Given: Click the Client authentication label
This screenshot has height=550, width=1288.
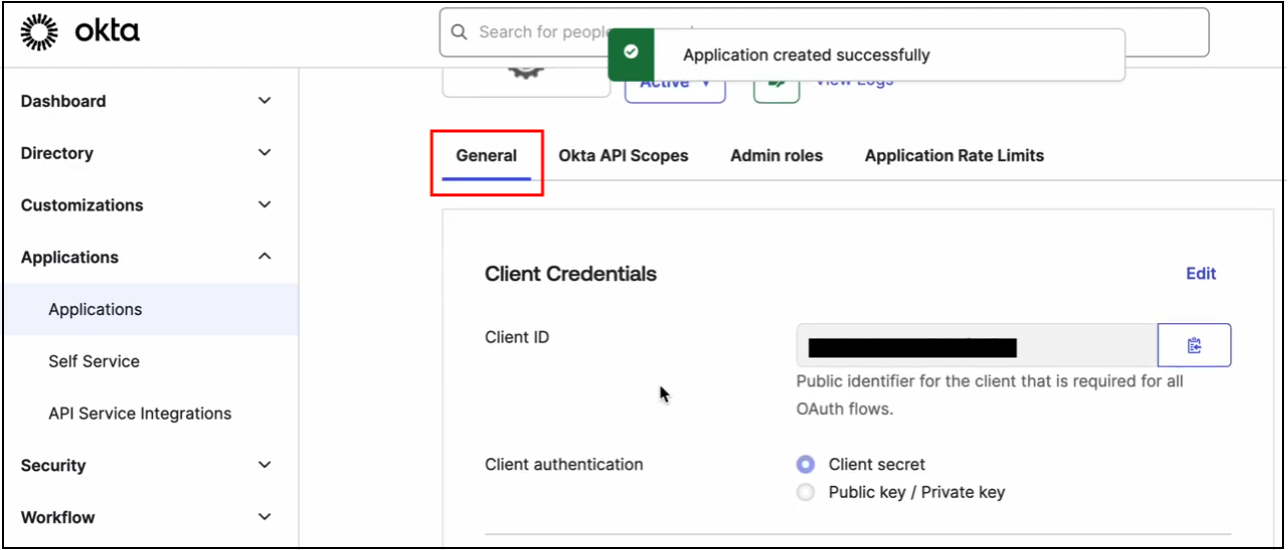Looking at the screenshot, I should (x=564, y=464).
